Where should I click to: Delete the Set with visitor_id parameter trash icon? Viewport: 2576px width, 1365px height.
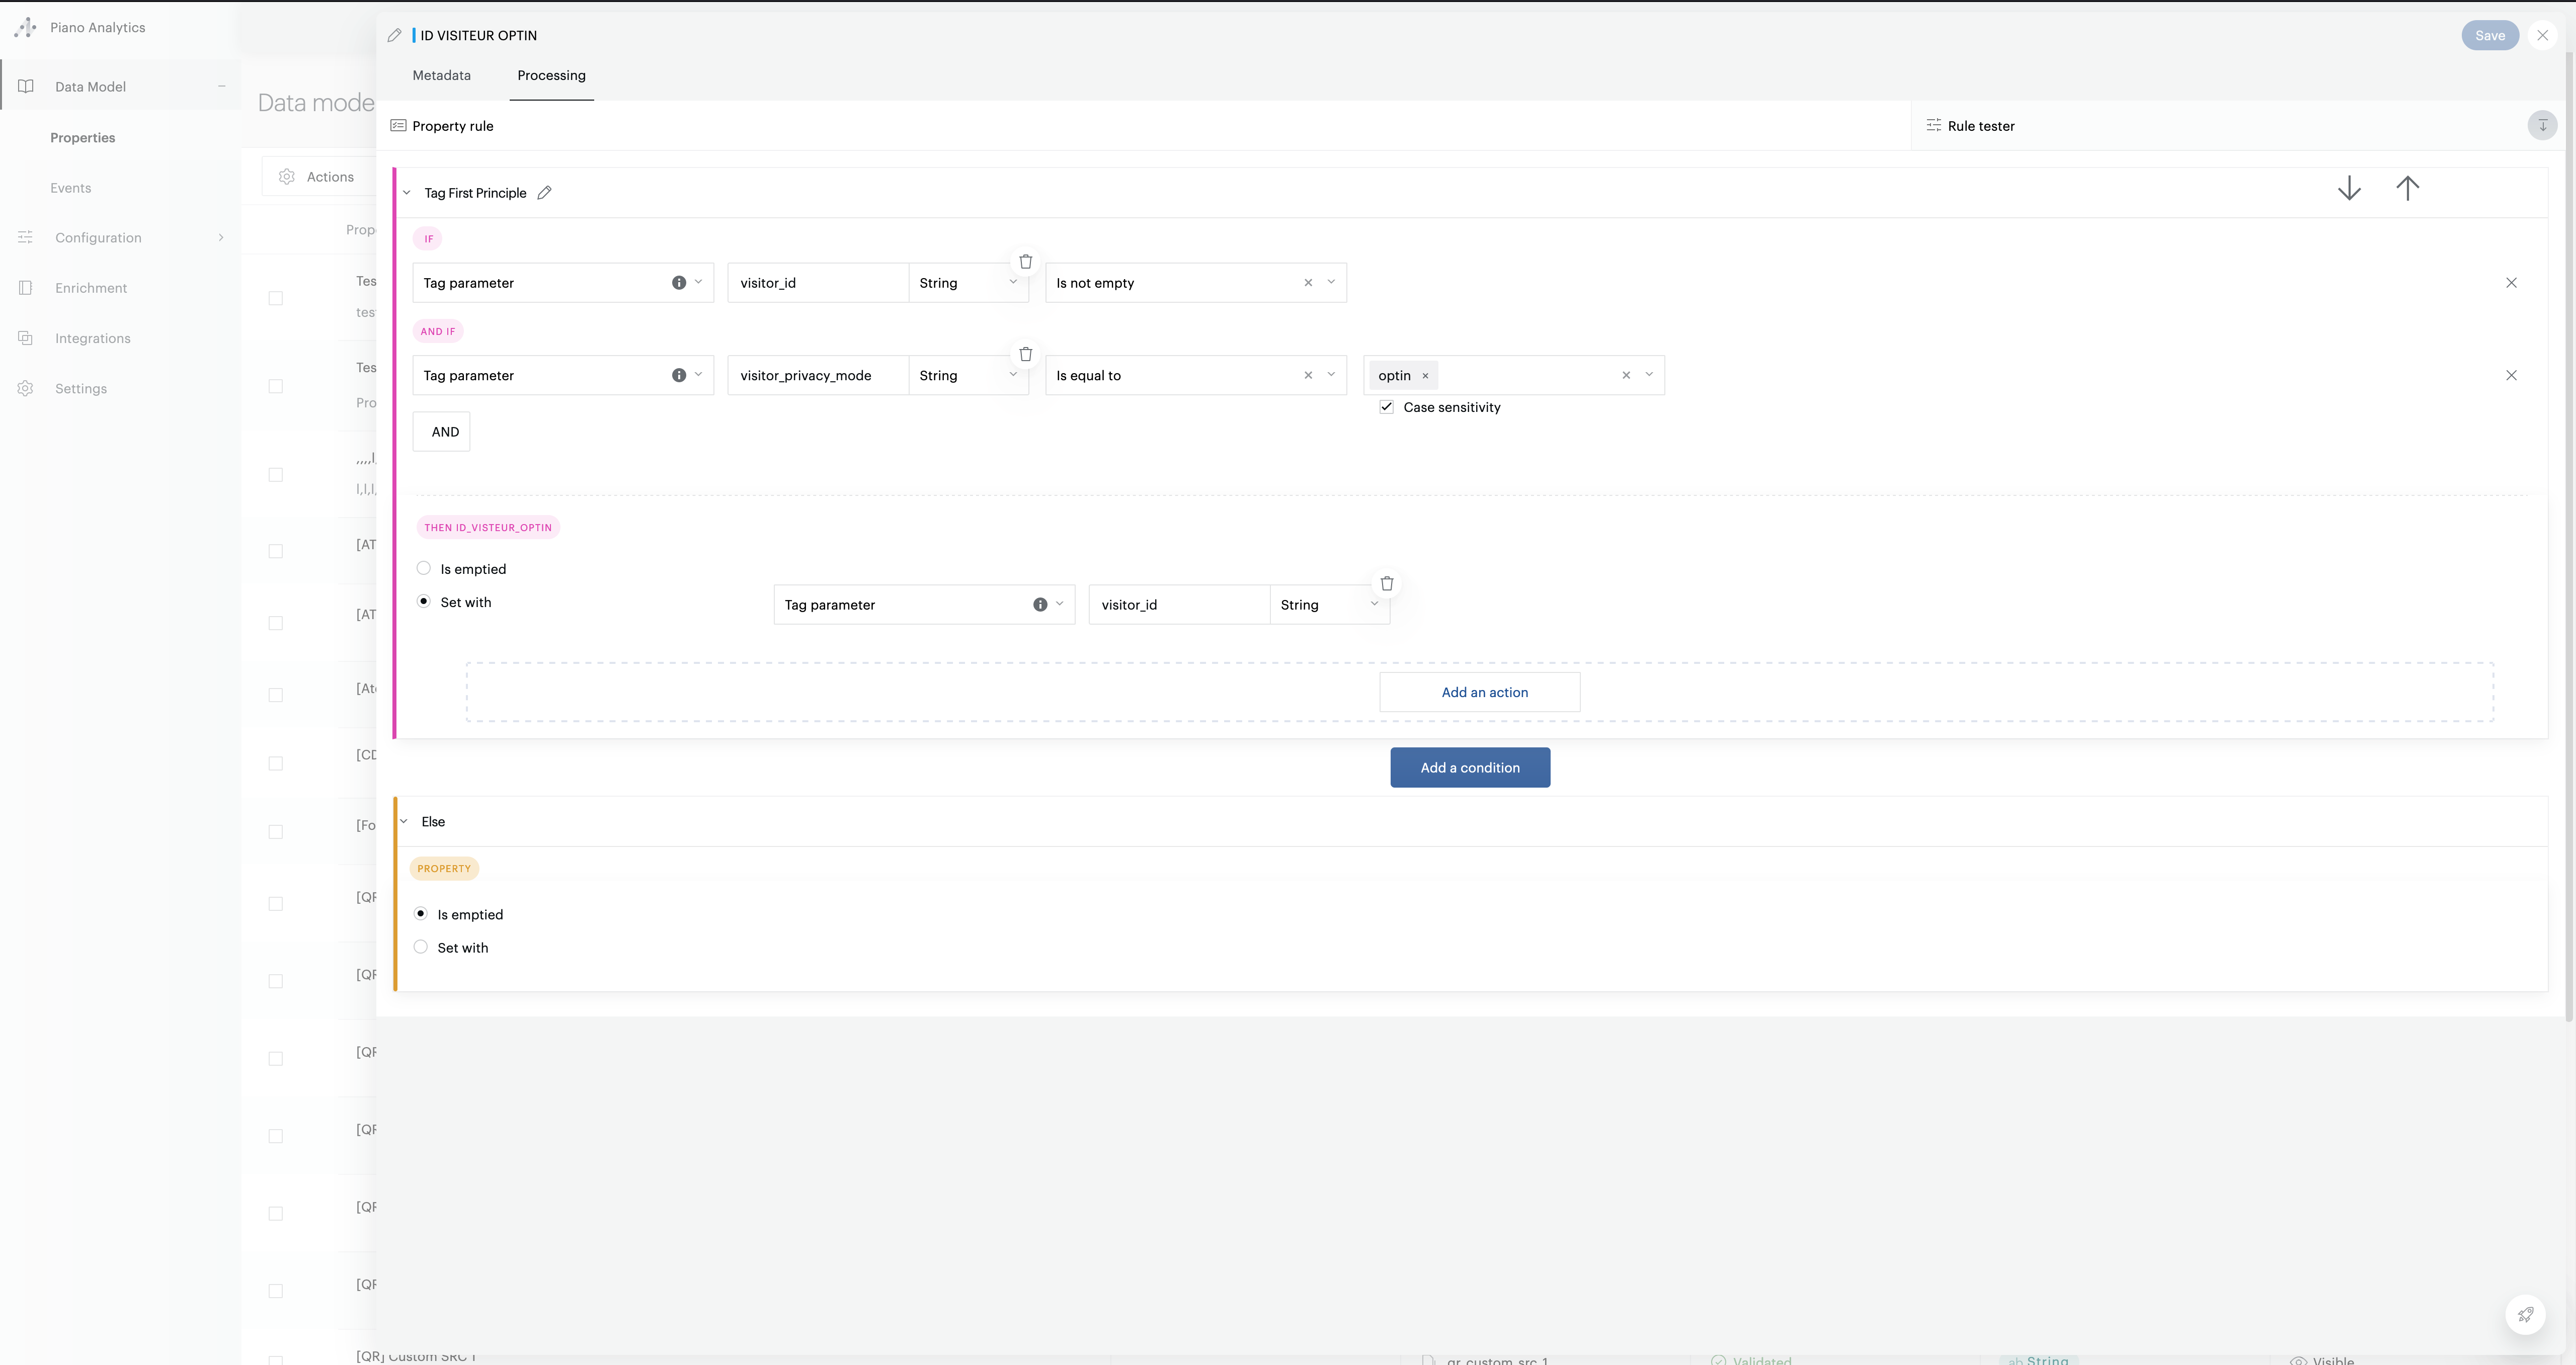click(x=1386, y=583)
